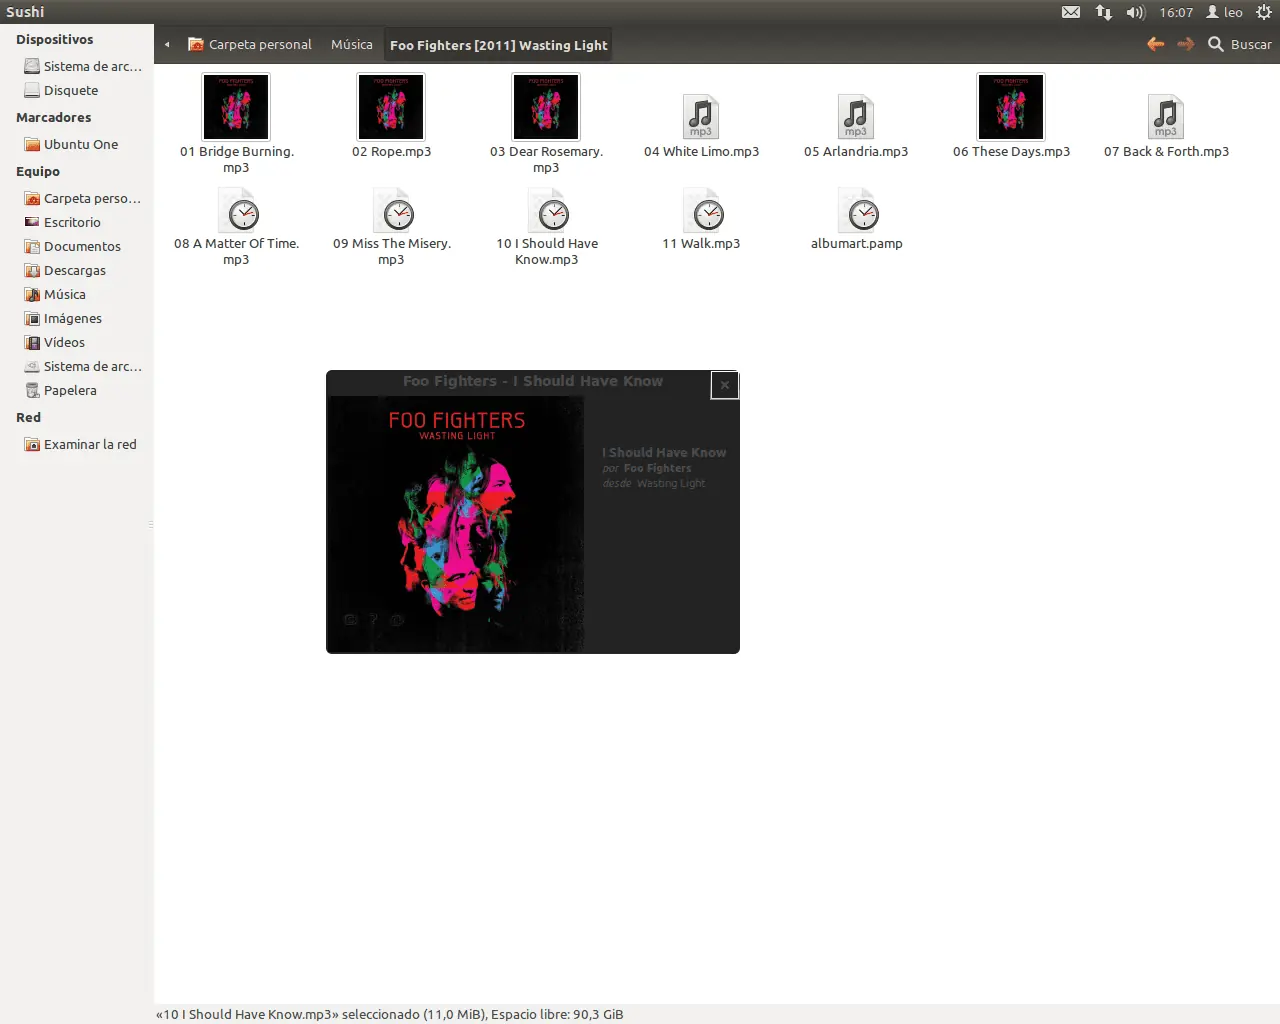The width and height of the screenshot is (1280, 1024).
Task: Click the Buscar search button
Action: tap(1240, 44)
